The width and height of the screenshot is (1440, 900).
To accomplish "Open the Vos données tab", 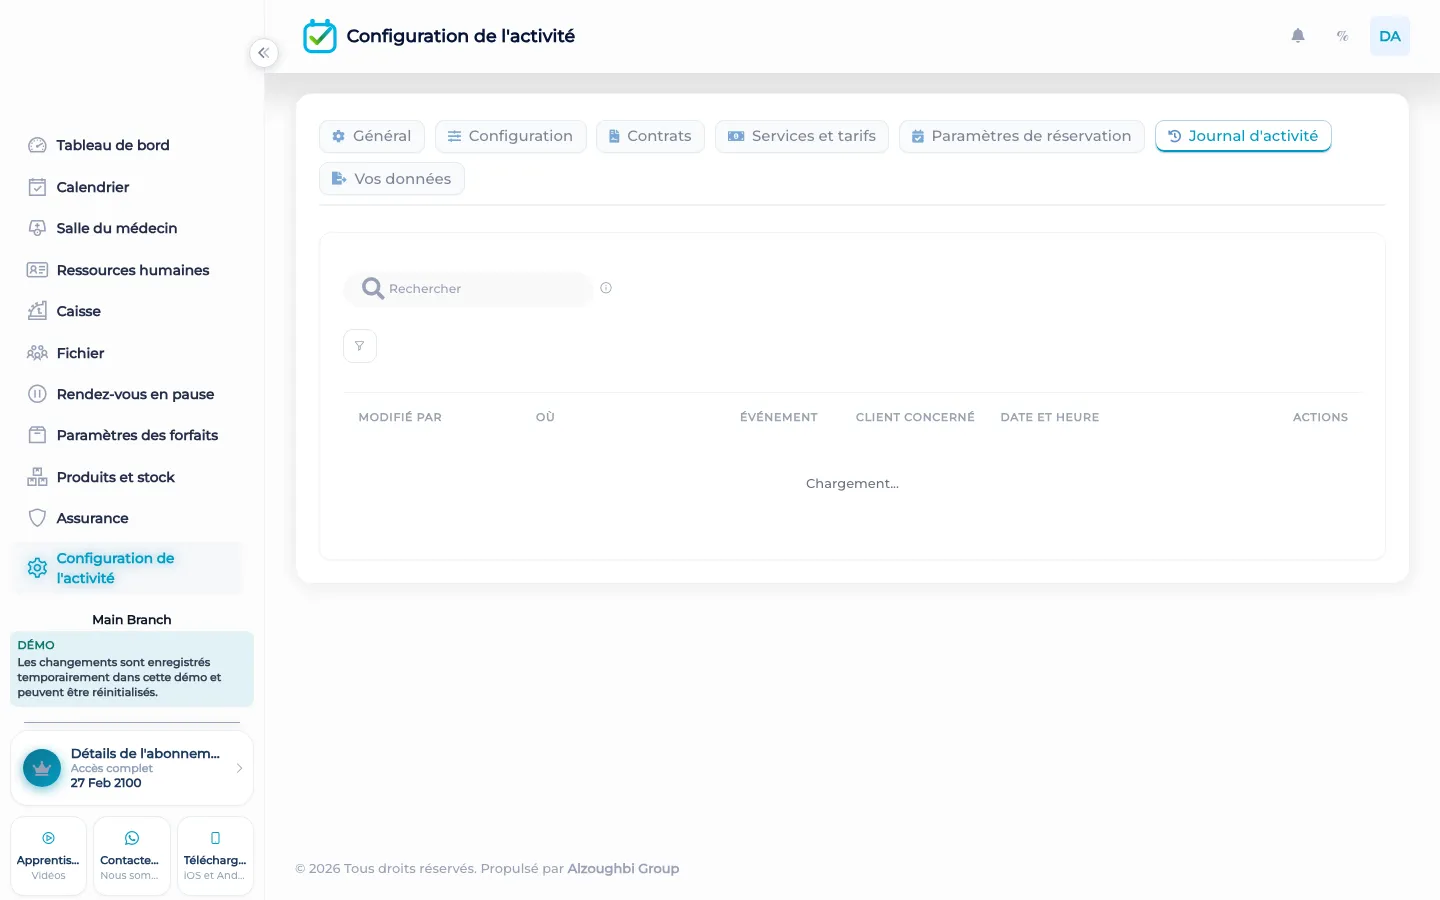I will coord(392,179).
